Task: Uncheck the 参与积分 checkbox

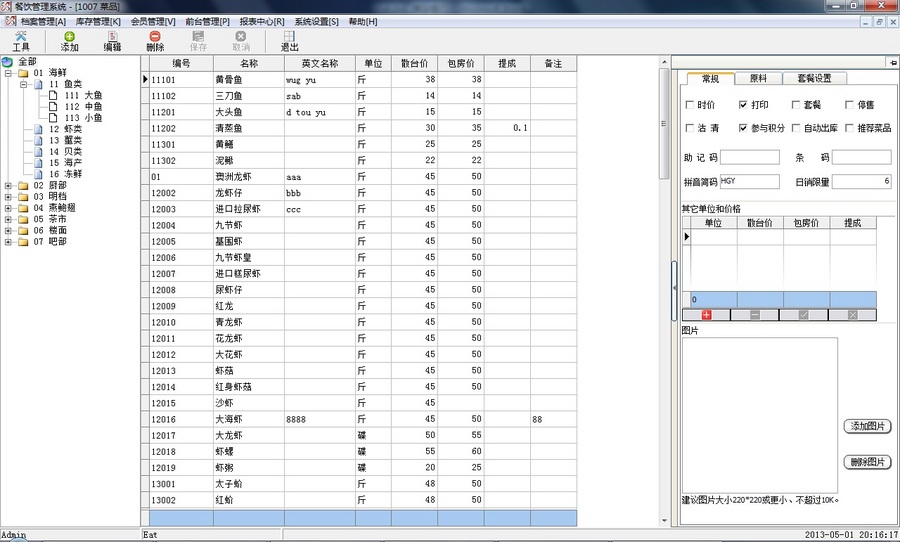Action: coord(743,127)
